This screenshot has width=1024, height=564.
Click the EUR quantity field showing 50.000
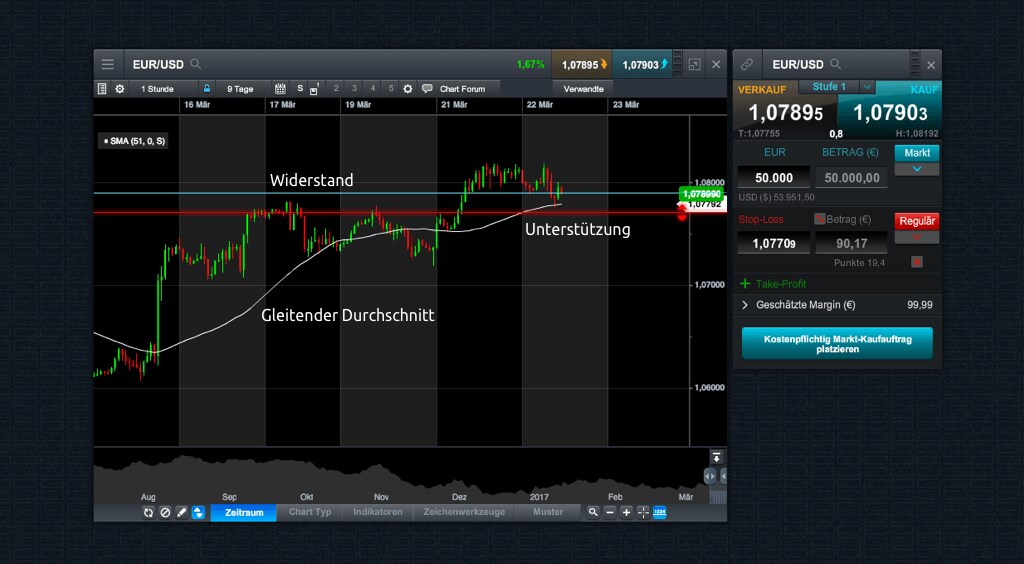(x=774, y=178)
